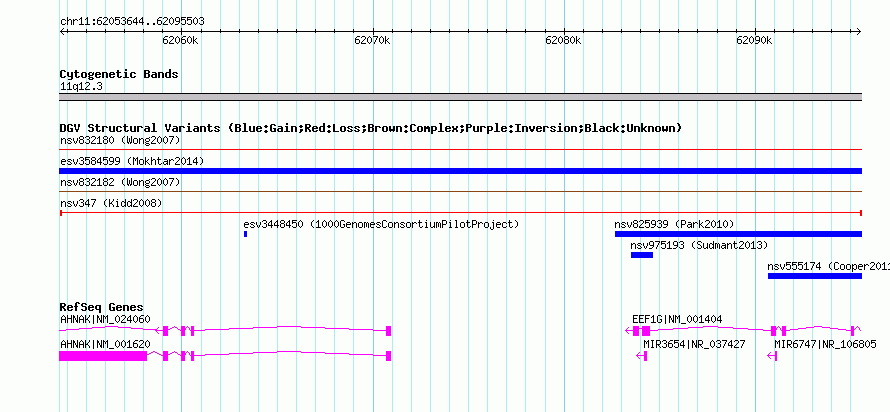
Task: Click the large magenta AHNAK NM_001620 exon block
Action: [103, 356]
